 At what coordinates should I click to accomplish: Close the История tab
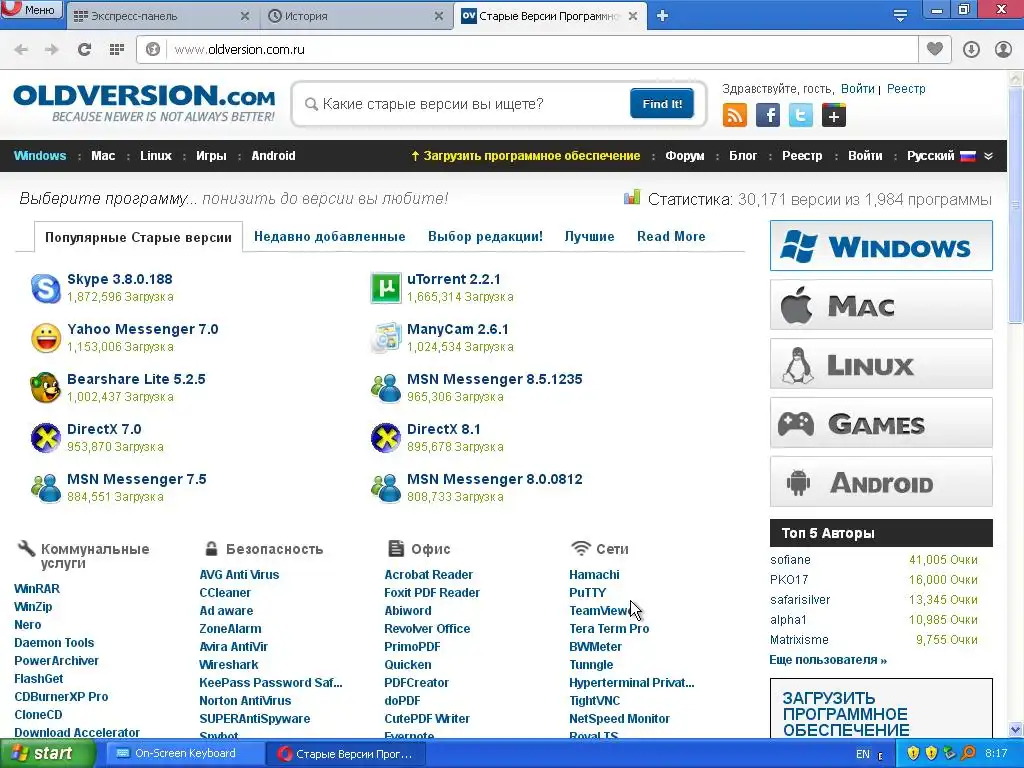click(x=439, y=16)
